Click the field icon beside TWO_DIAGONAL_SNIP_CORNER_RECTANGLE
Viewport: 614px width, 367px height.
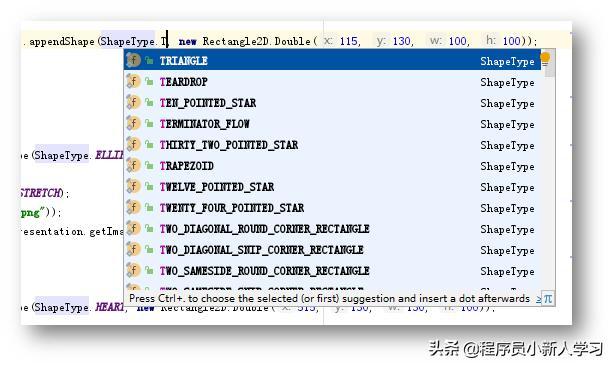[x=134, y=249]
